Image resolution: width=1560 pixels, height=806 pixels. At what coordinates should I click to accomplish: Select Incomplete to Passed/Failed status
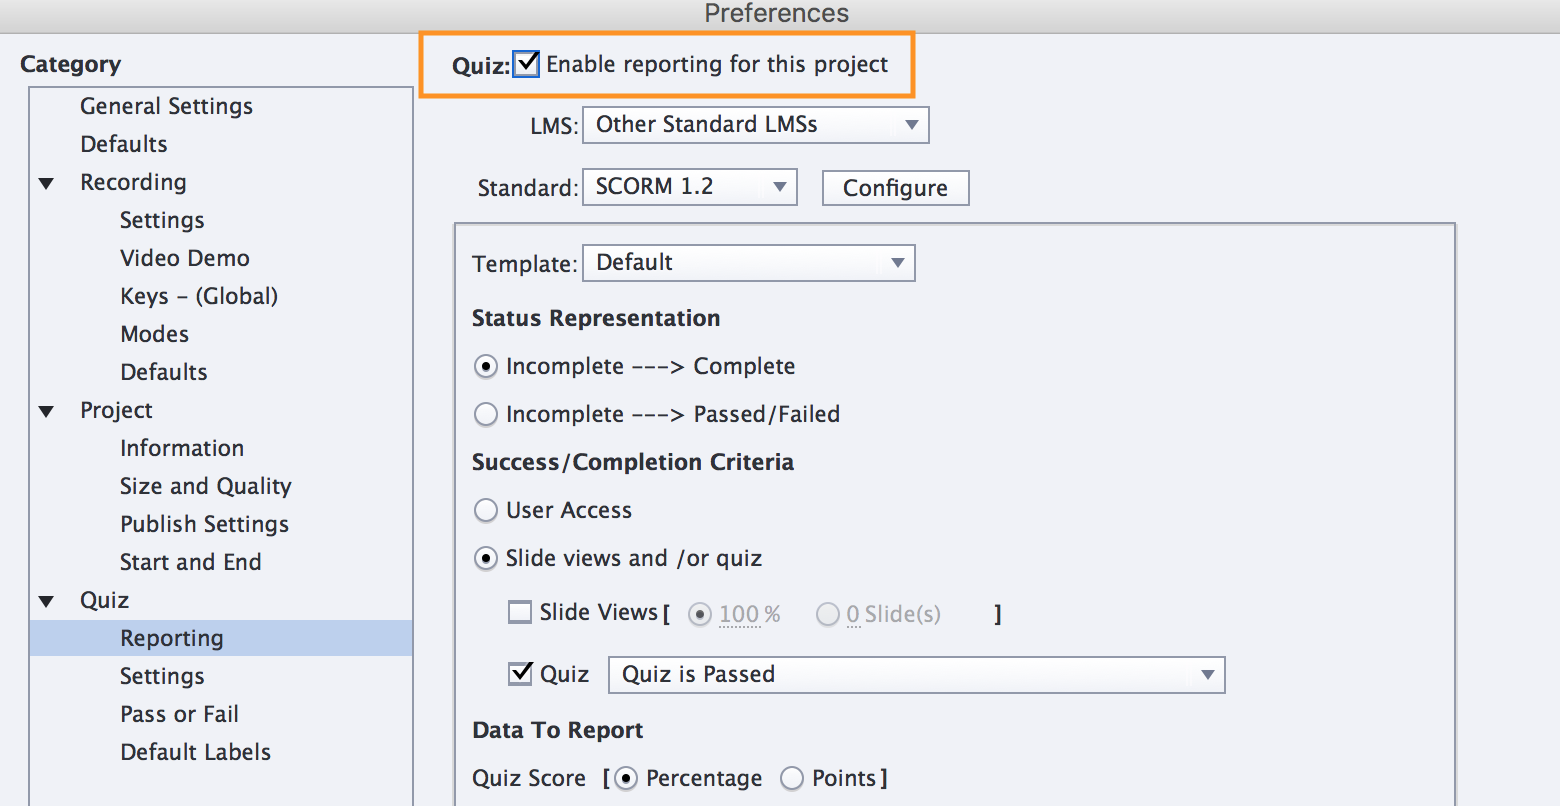click(486, 414)
